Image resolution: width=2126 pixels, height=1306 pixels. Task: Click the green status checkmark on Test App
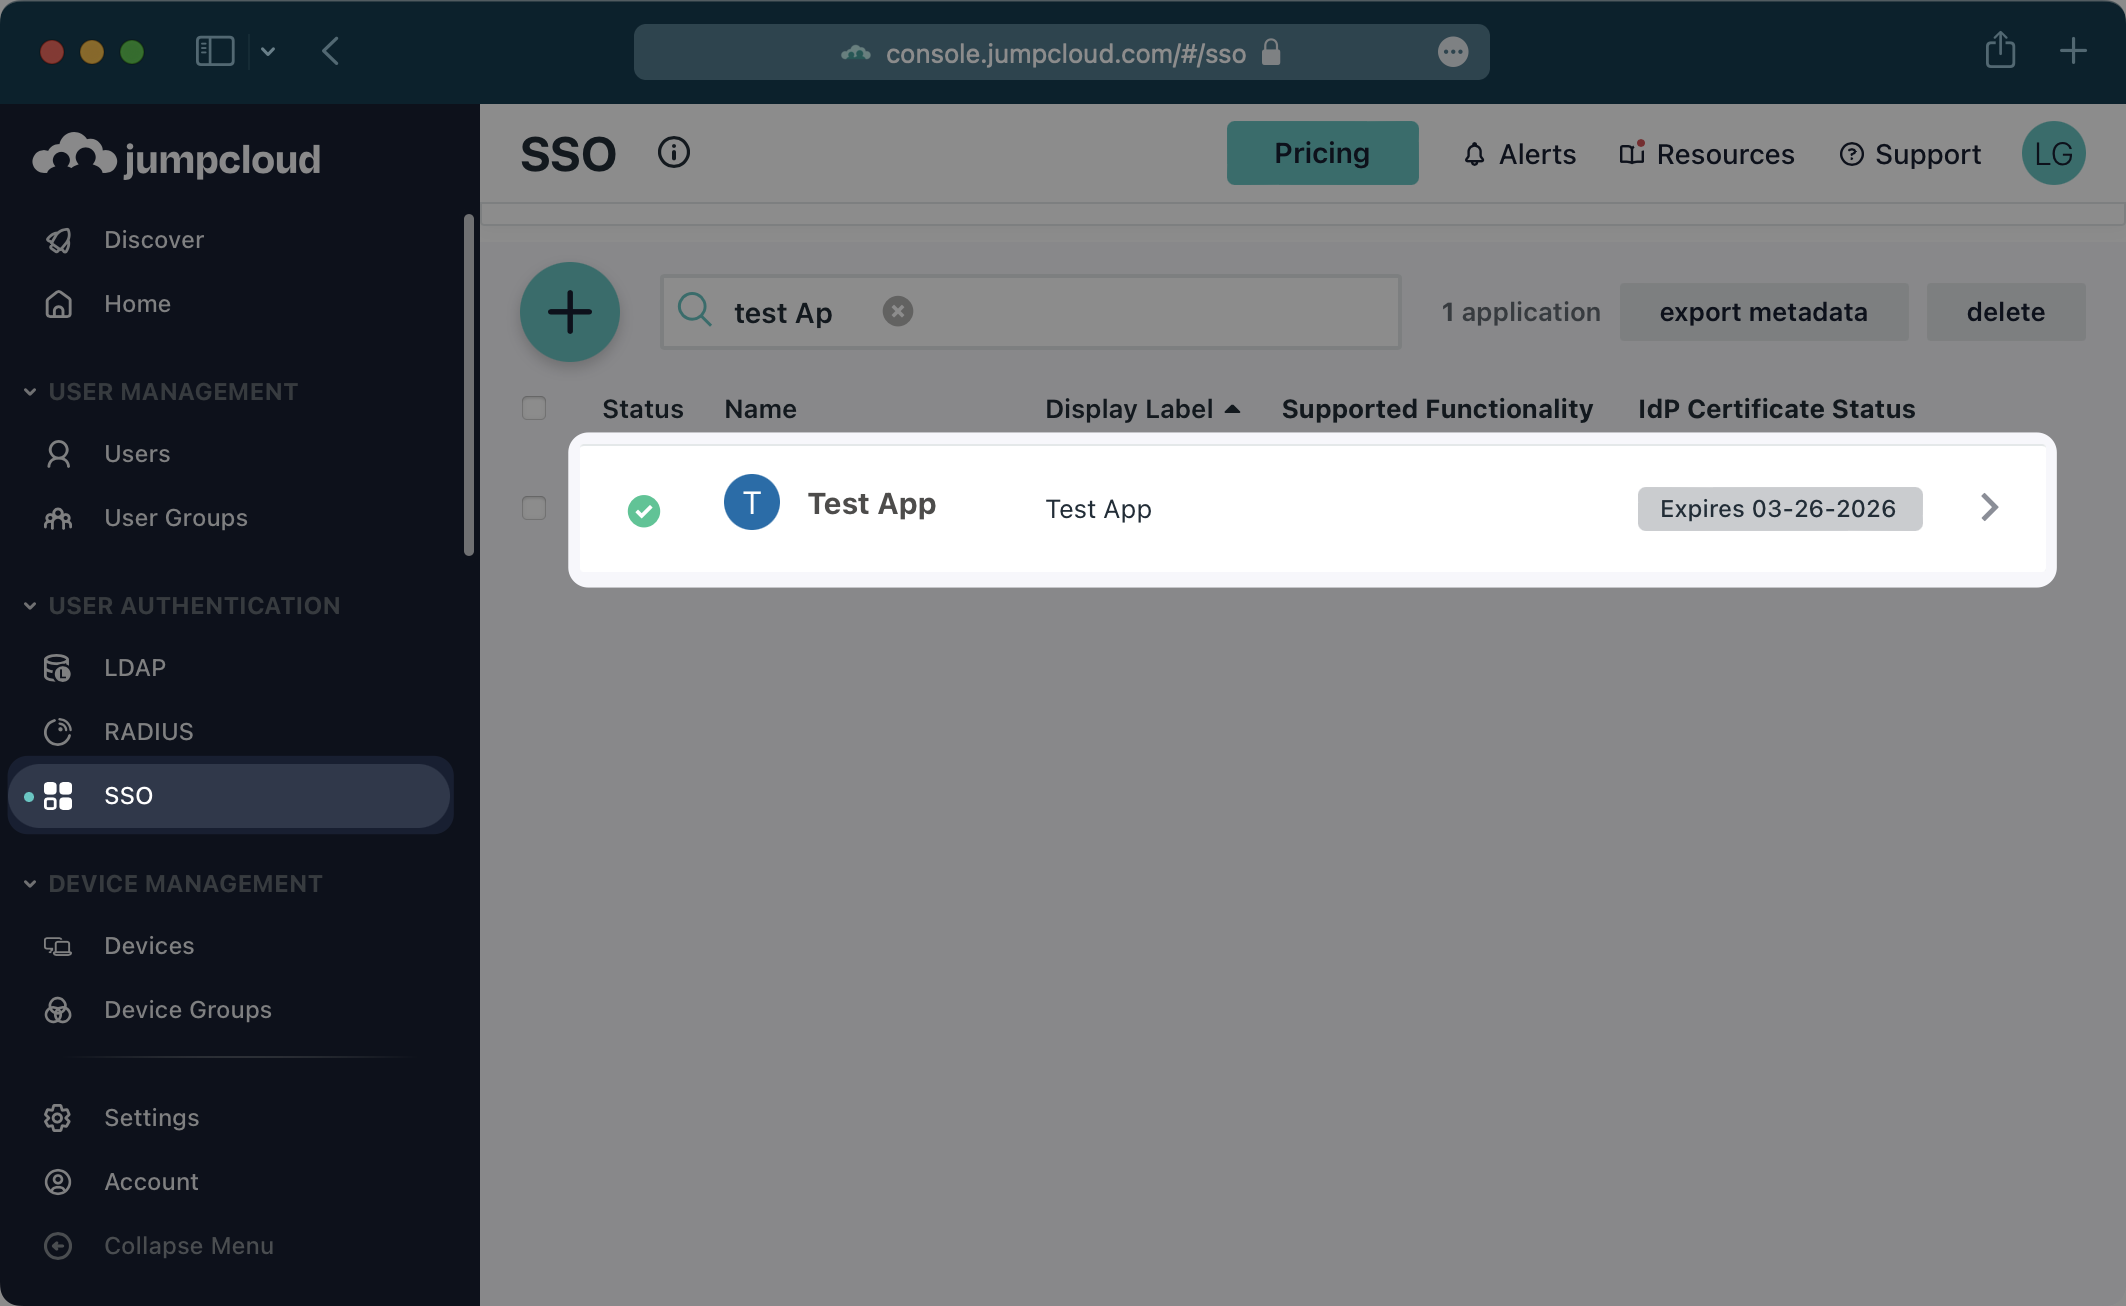[x=645, y=510]
